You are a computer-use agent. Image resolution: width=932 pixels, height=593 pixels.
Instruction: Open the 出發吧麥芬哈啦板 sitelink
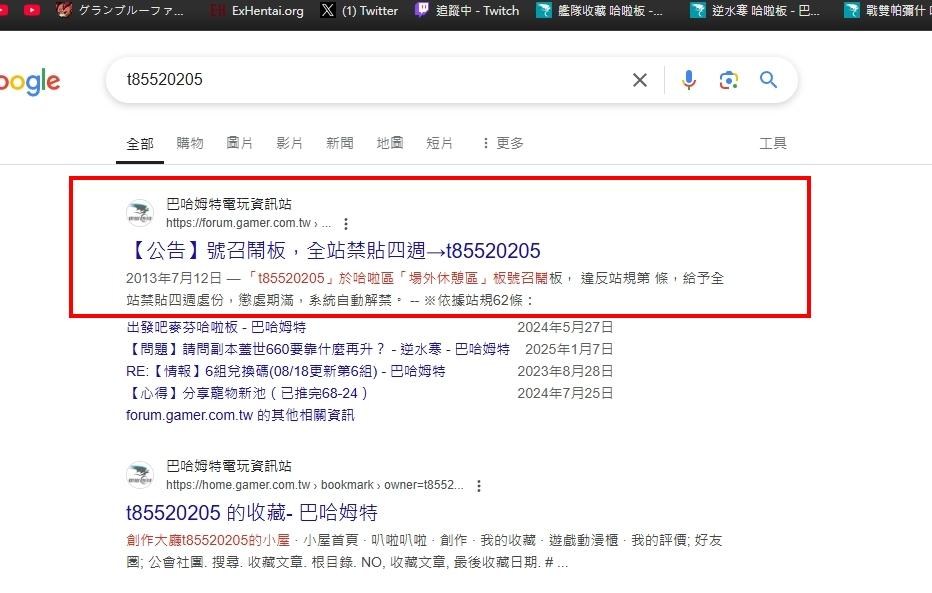click(x=216, y=327)
